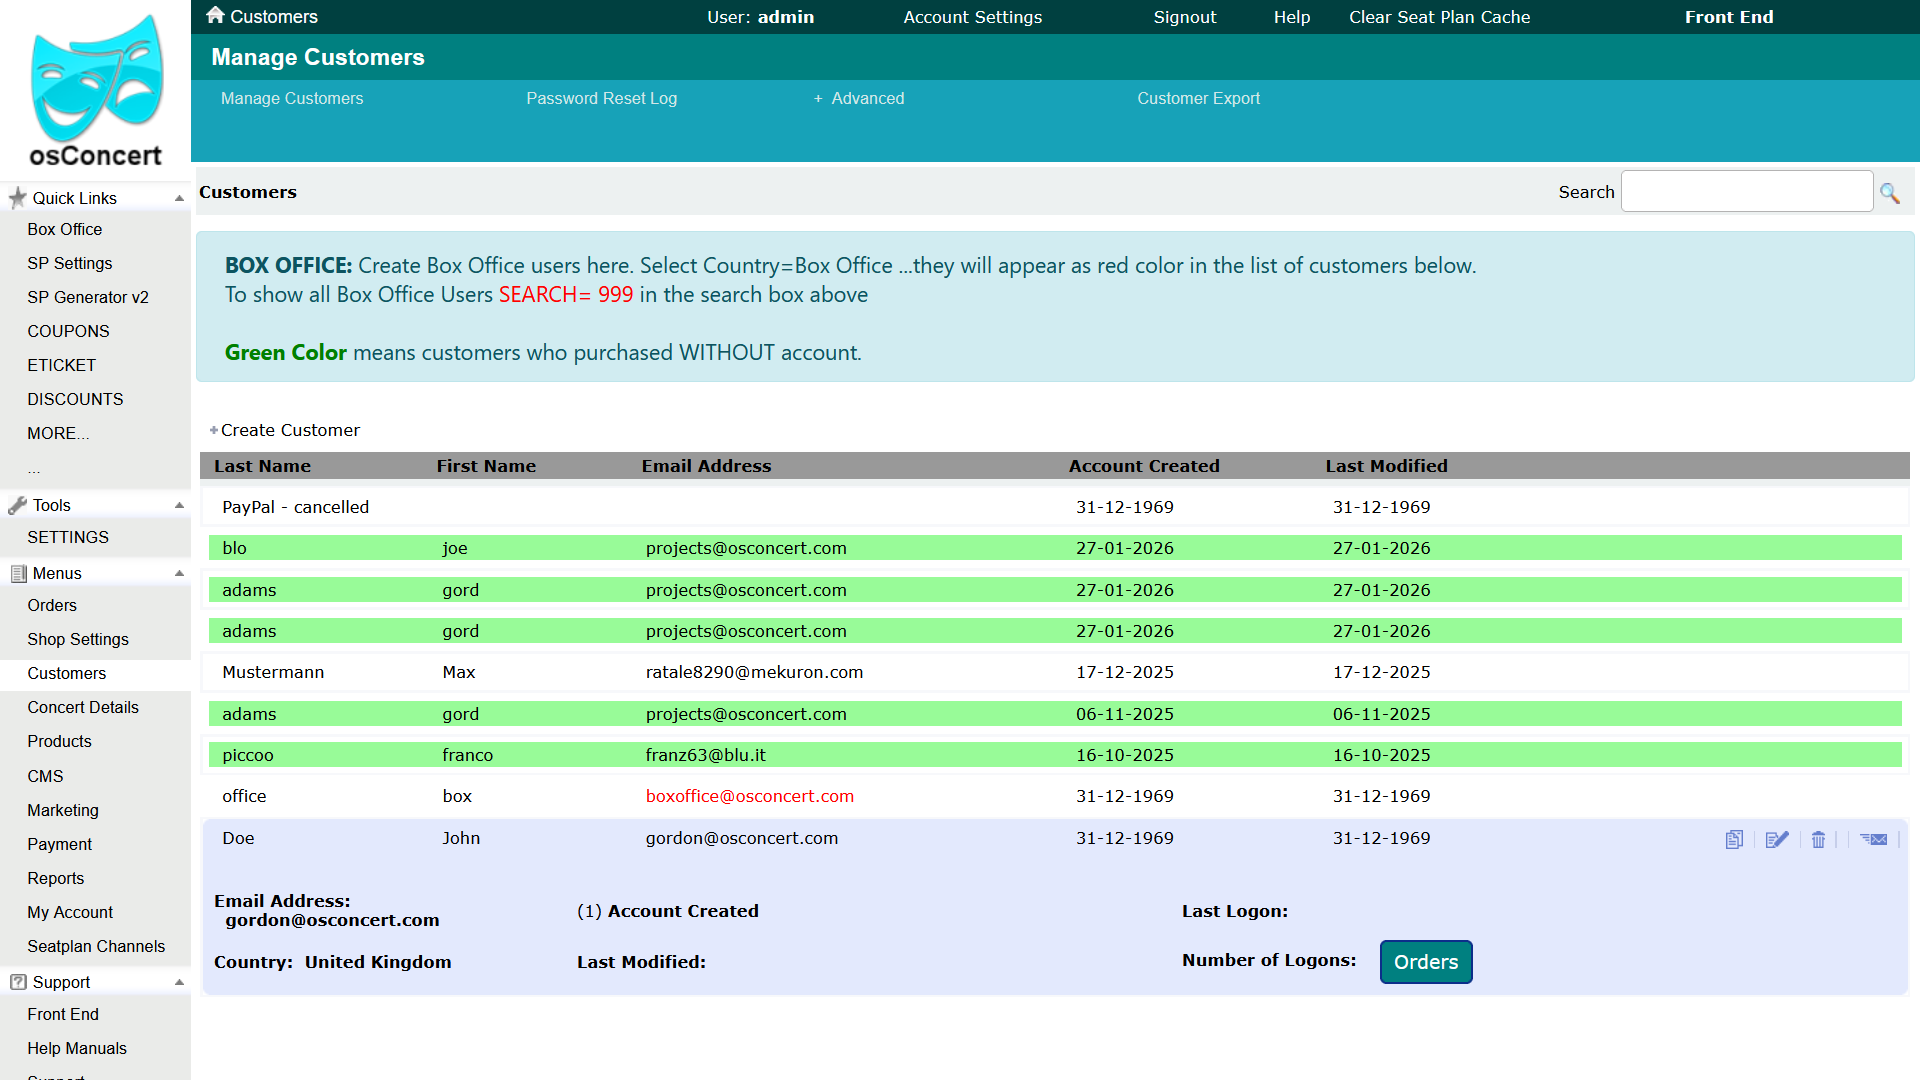Collapse the Quick Links section arrow
This screenshot has height=1080, width=1920.
(x=179, y=198)
